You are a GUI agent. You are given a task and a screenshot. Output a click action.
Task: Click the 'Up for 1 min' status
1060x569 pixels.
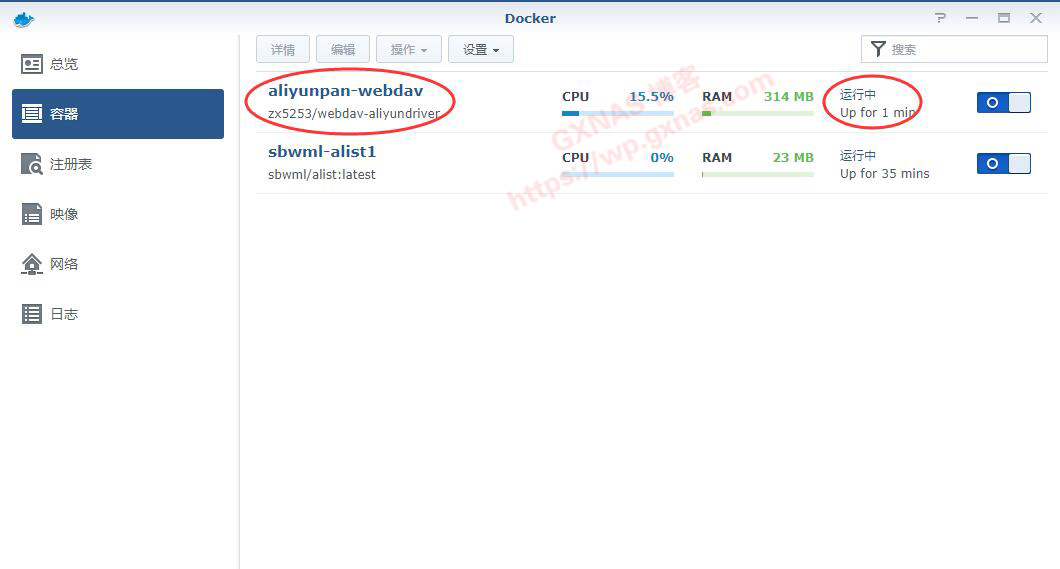(877, 113)
